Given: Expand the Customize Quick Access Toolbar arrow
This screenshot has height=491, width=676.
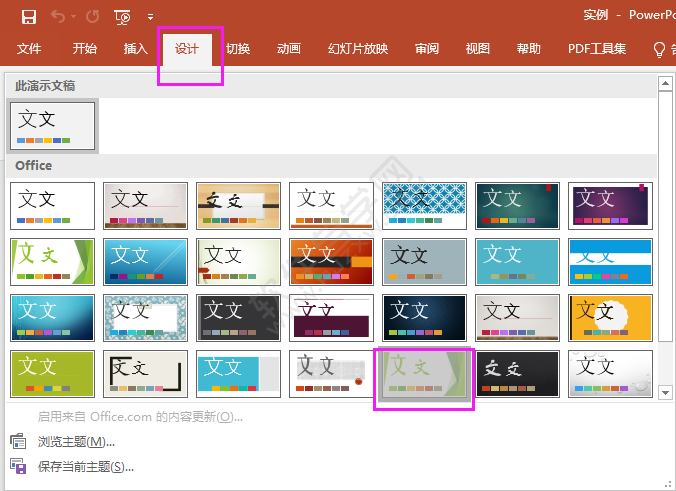Looking at the screenshot, I should 150,17.
